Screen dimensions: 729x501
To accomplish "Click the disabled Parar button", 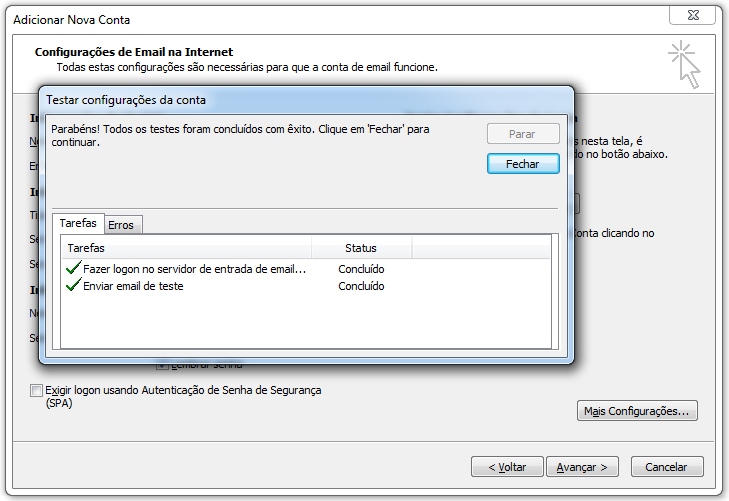I will [x=523, y=134].
